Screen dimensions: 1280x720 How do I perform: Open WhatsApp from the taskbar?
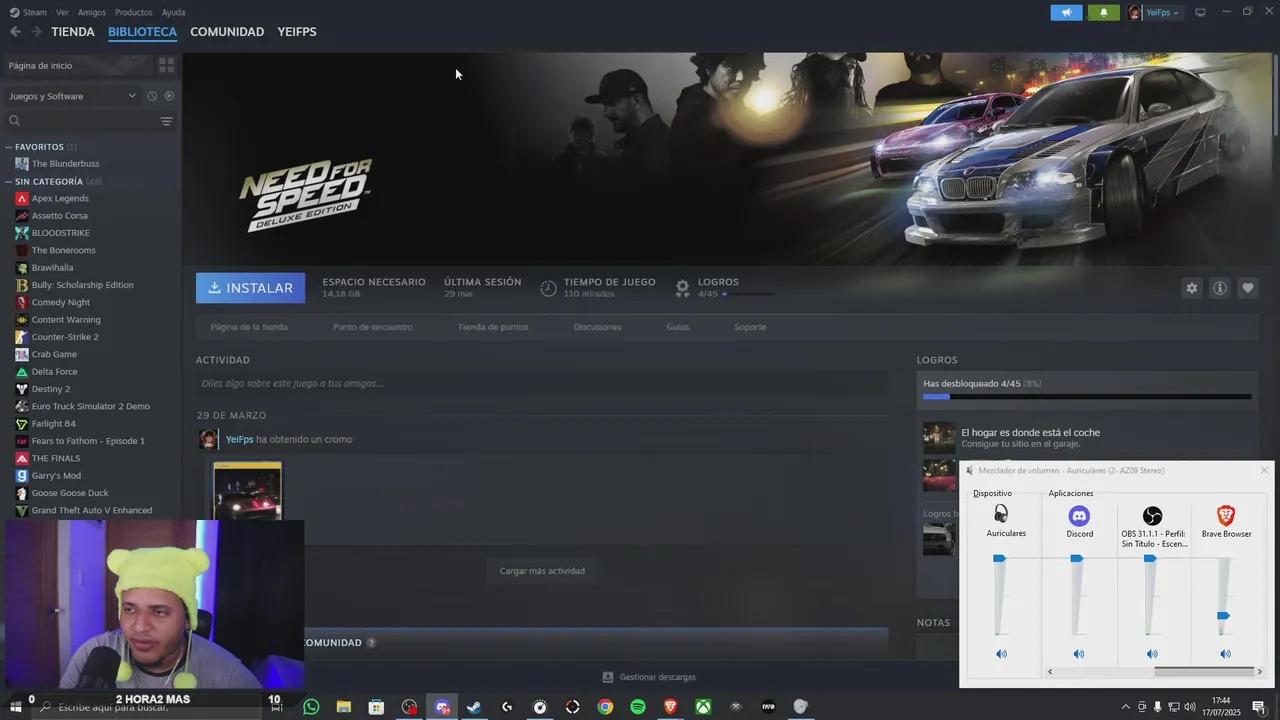point(311,707)
